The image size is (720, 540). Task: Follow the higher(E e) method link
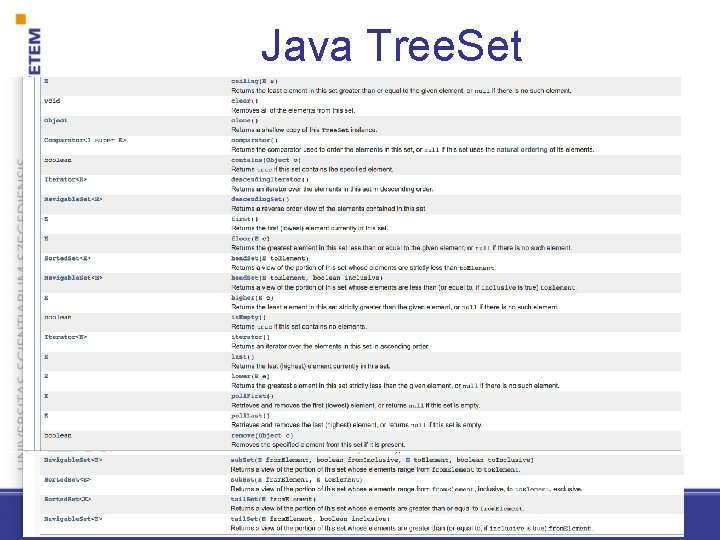[x=252, y=298]
